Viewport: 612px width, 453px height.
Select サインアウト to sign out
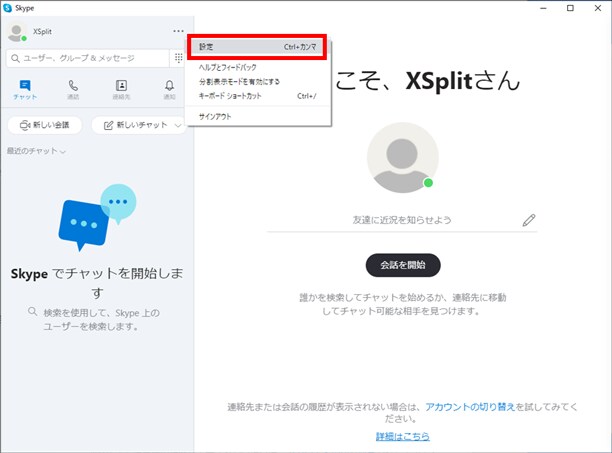click(216, 116)
